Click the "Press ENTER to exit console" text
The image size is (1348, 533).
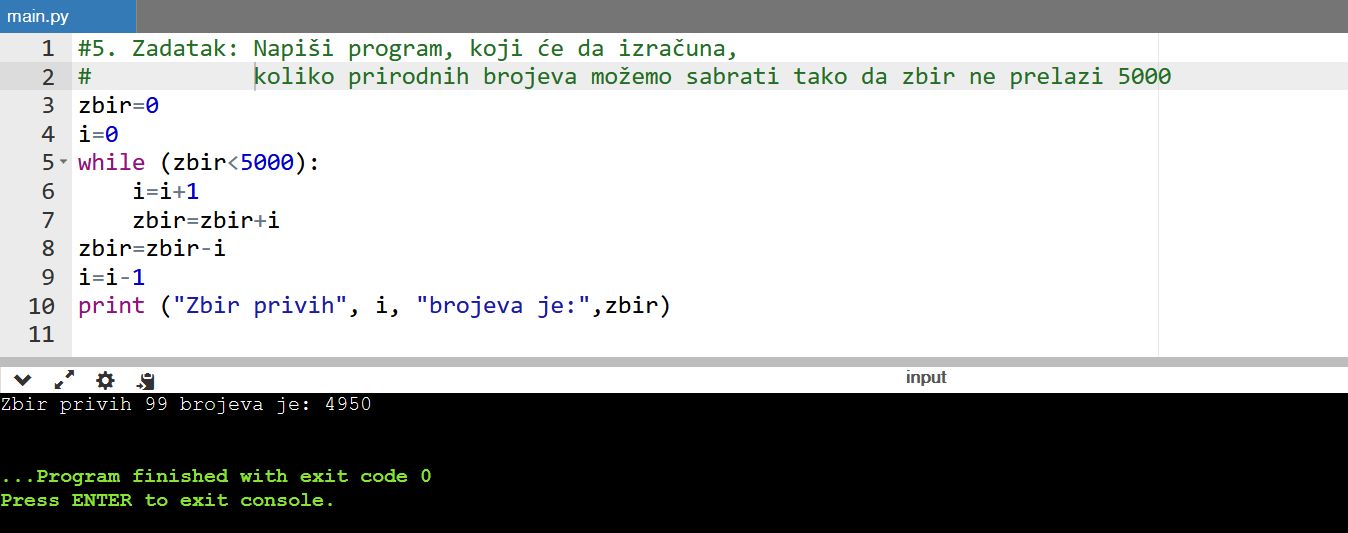pos(167,500)
